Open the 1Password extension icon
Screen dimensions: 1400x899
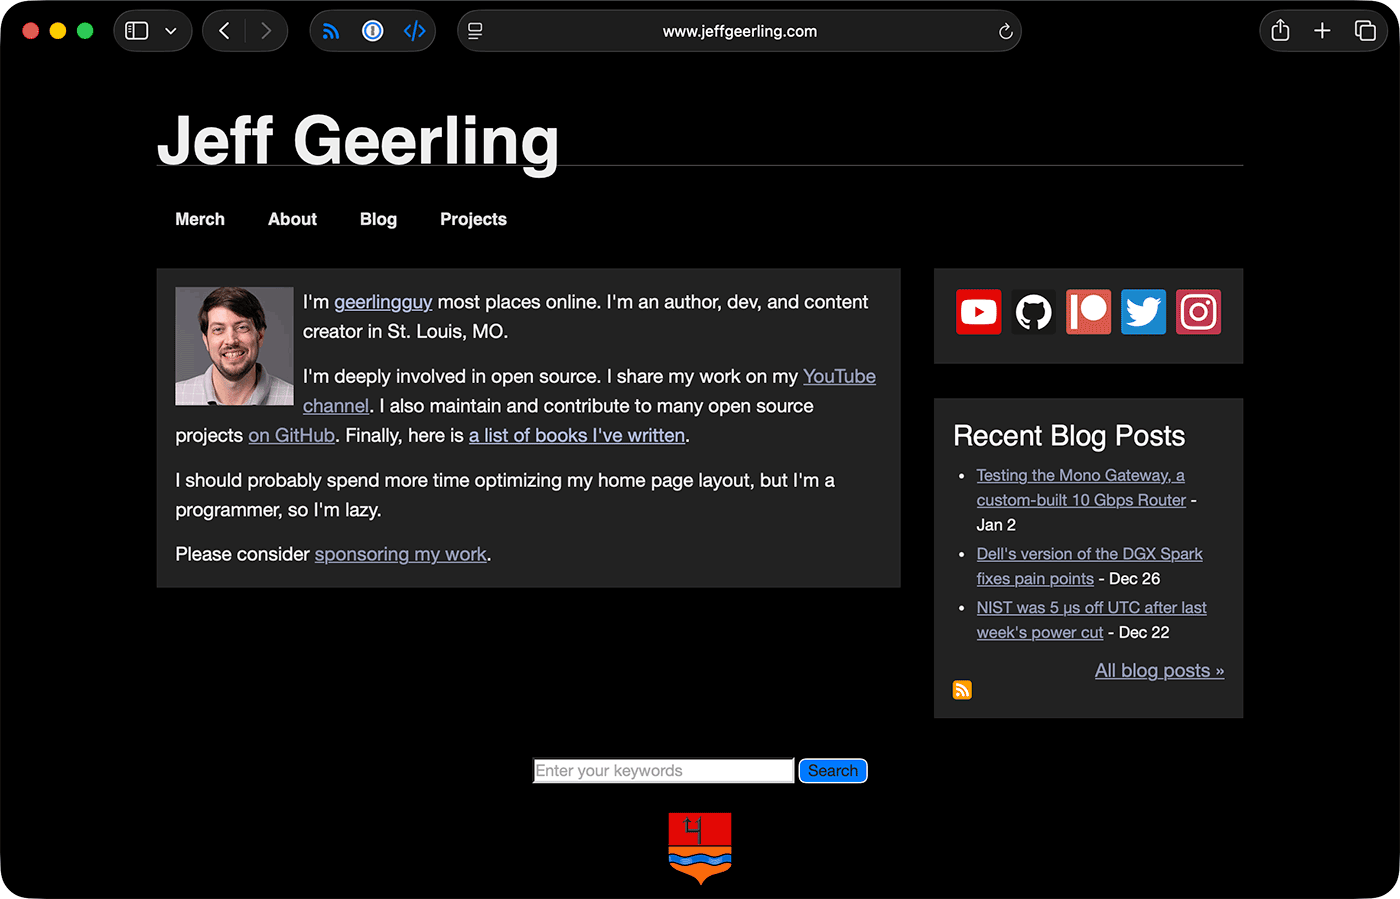tap(373, 31)
